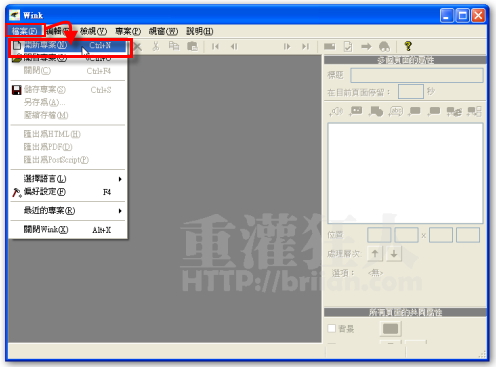Viewport: 496px width, 367px height.
Task: Click the right-arrow render toolbar icon
Action: coord(366,46)
